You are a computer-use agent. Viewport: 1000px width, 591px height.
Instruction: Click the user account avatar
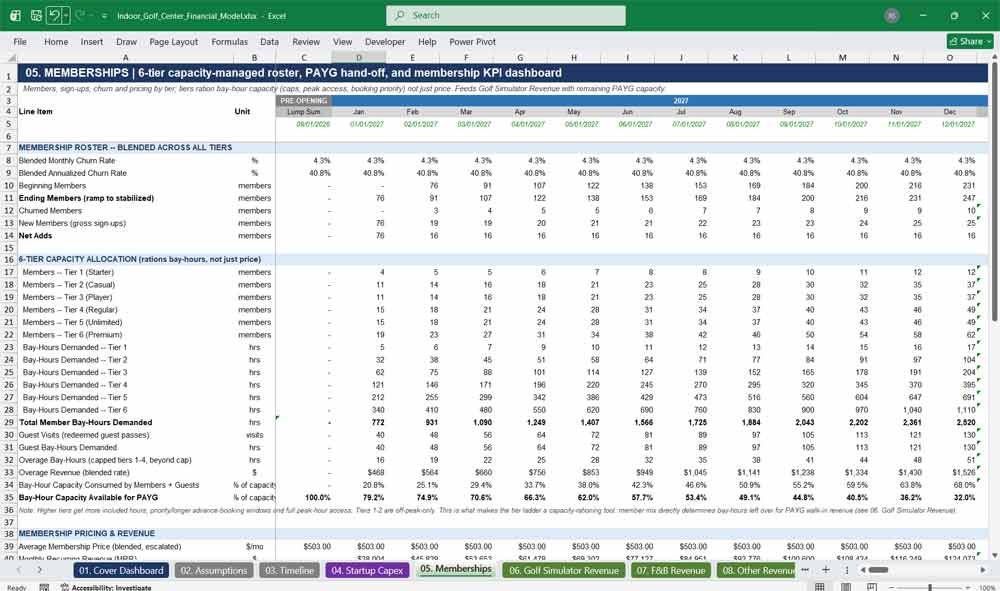[x=892, y=15]
